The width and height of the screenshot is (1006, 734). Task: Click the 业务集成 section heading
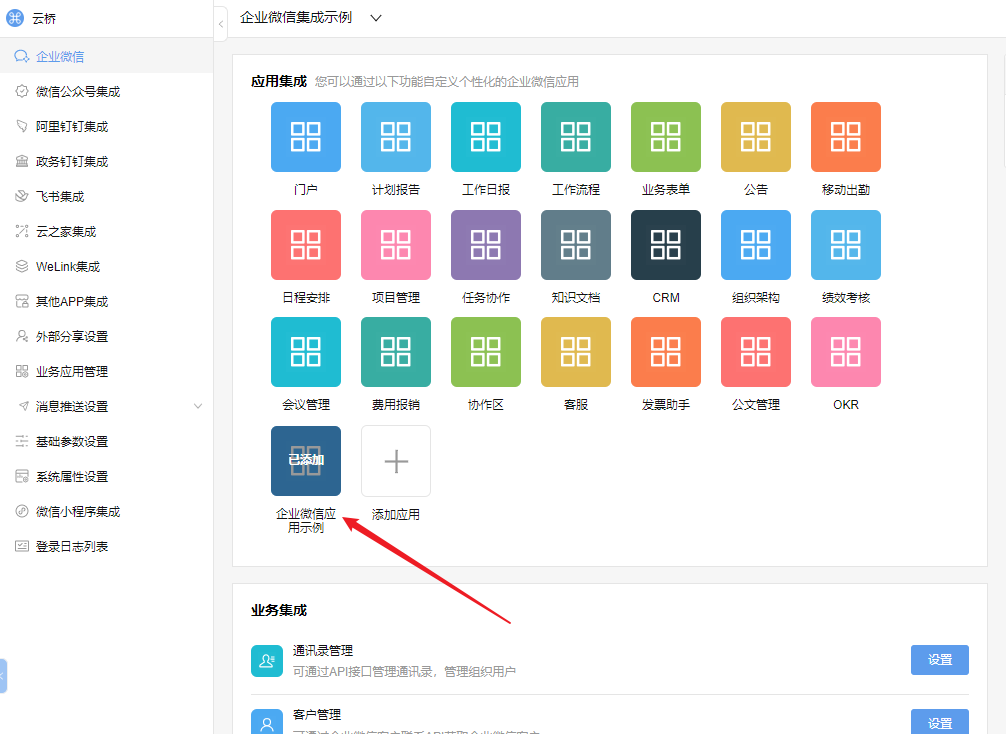click(x=279, y=610)
